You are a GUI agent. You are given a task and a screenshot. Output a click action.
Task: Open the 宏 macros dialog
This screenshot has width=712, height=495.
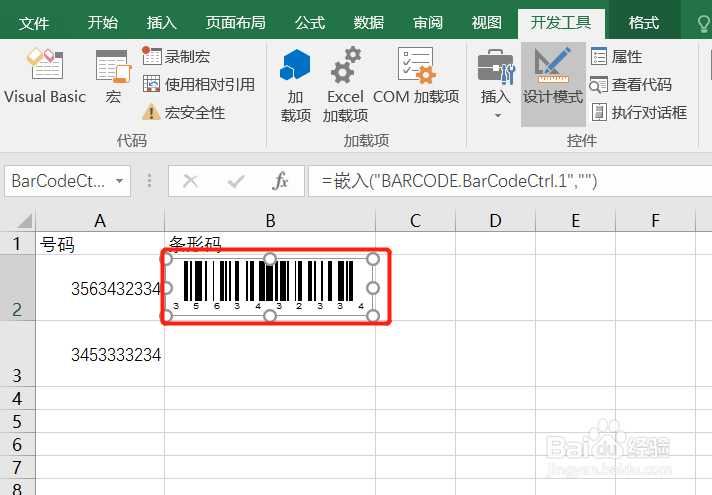(x=114, y=76)
